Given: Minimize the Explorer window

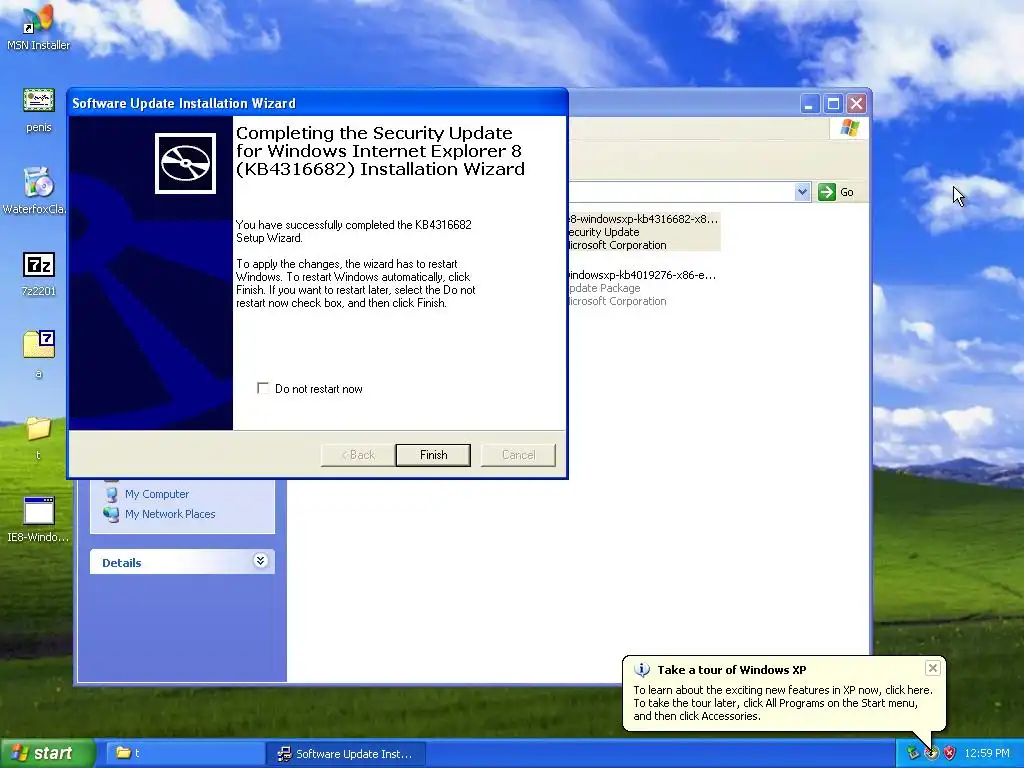Looking at the screenshot, I should [x=809, y=104].
